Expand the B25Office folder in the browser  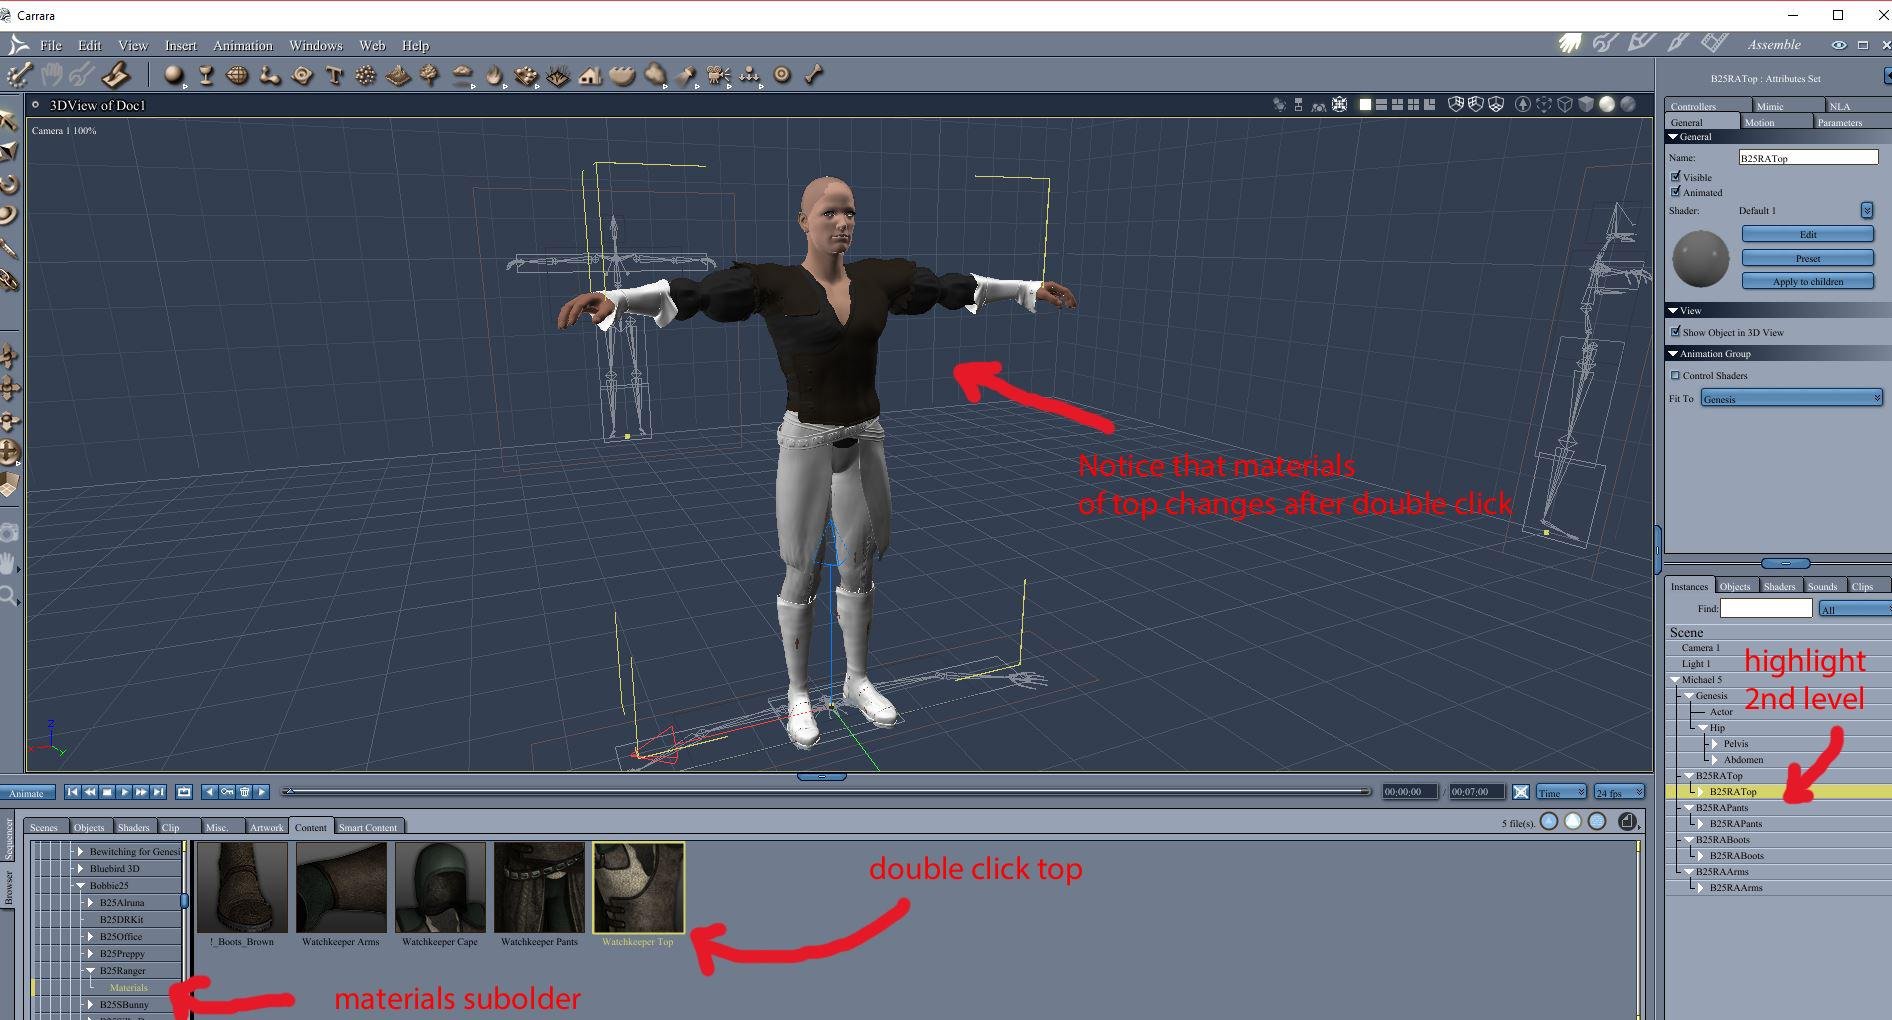click(x=91, y=937)
